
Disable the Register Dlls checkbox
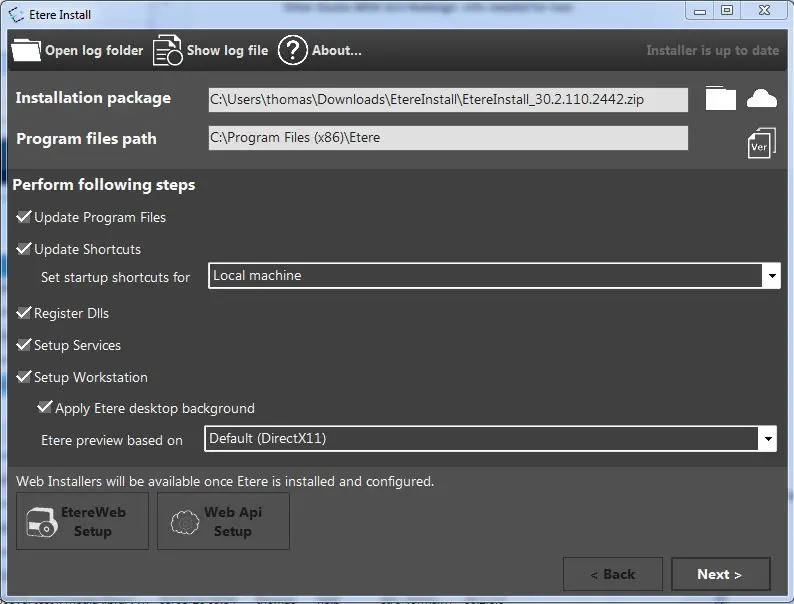point(25,313)
